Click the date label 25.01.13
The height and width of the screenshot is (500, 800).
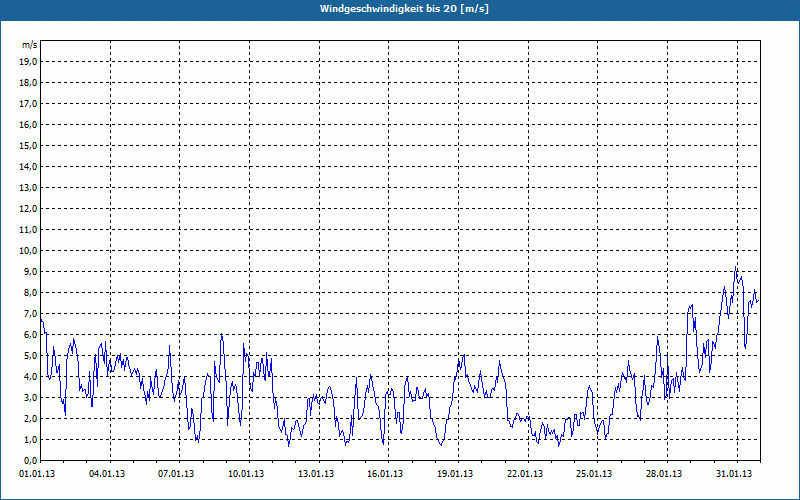(x=594, y=474)
